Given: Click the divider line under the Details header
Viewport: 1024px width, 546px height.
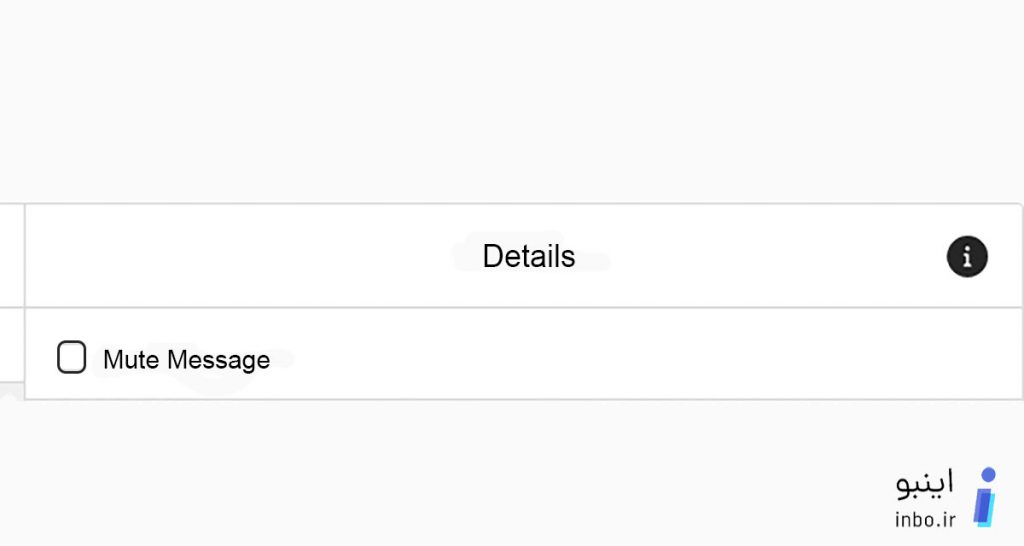Looking at the screenshot, I should point(524,307).
